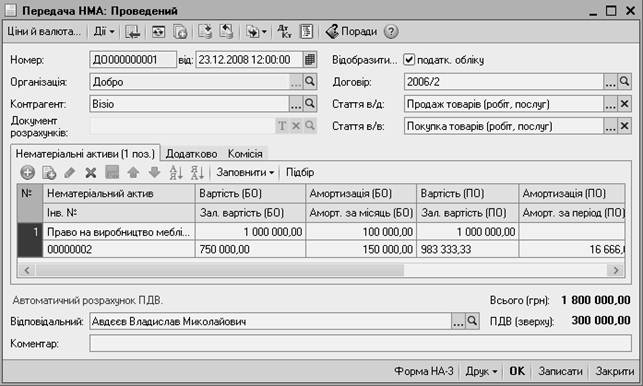Image resolution: width=643 pixels, height=386 pixels.
Task: Click the Поради tips button
Action: tap(351, 32)
